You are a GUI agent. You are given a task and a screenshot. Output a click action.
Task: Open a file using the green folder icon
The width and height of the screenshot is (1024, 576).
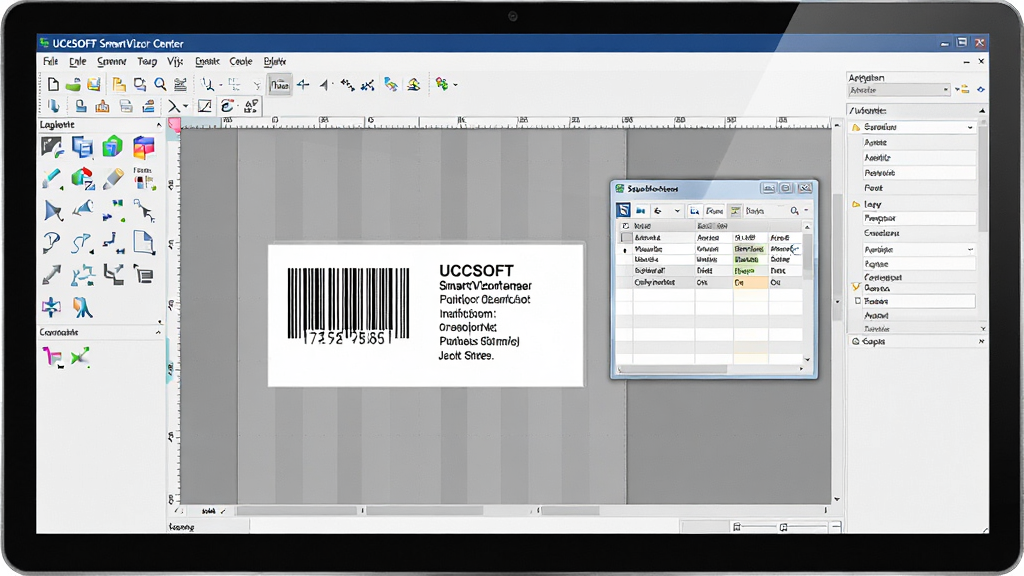73,84
